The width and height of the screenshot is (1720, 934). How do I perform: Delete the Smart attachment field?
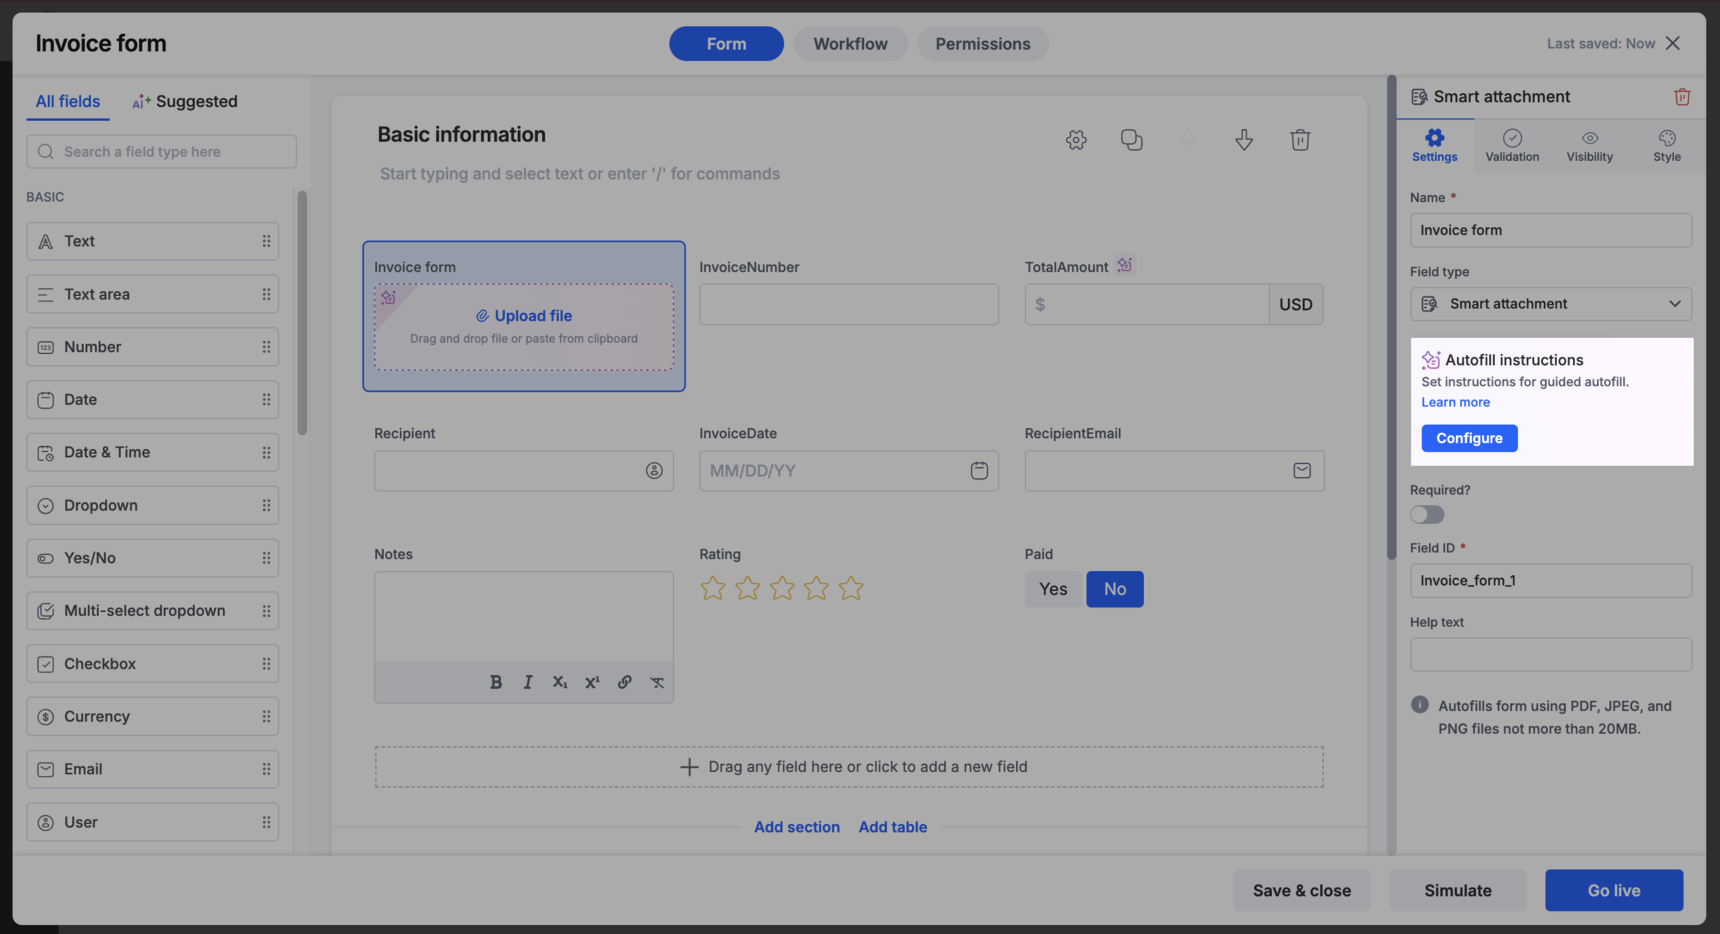click(x=1682, y=97)
